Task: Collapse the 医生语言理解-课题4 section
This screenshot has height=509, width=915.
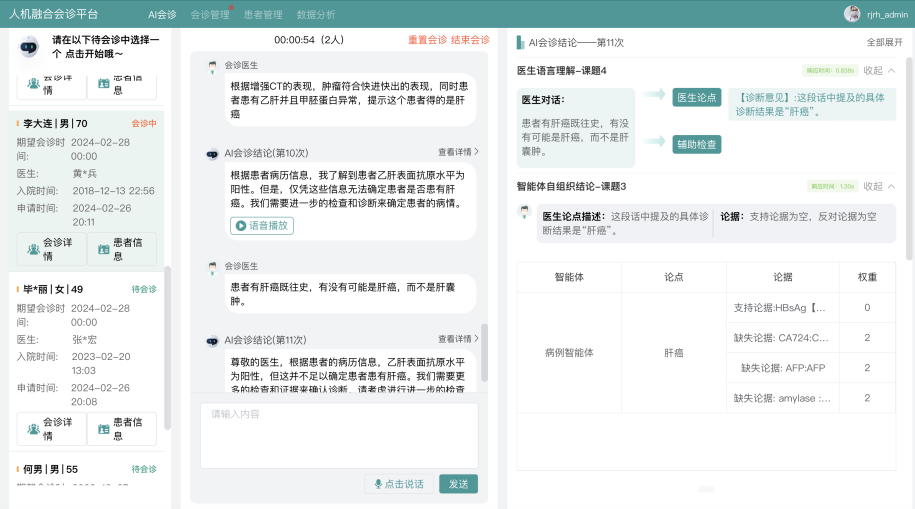Action: point(879,71)
